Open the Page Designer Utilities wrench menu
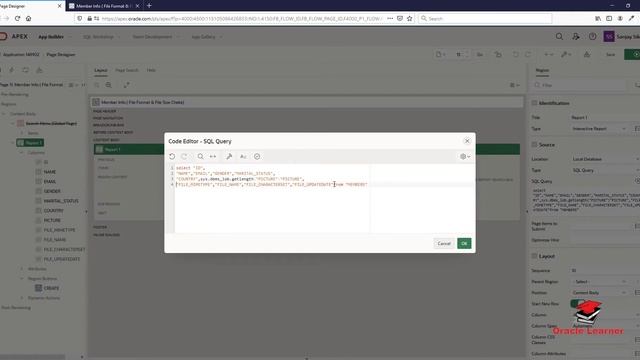Screen dimensions: 640x360 (566, 54)
